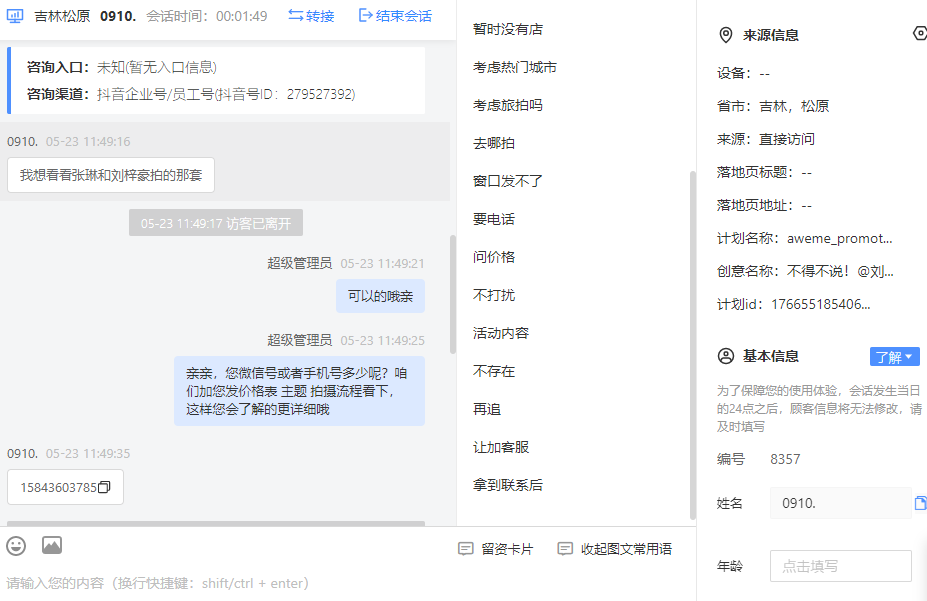The image size is (927, 601).
Task: Select quick phrase 不打扰
Action: point(494,295)
